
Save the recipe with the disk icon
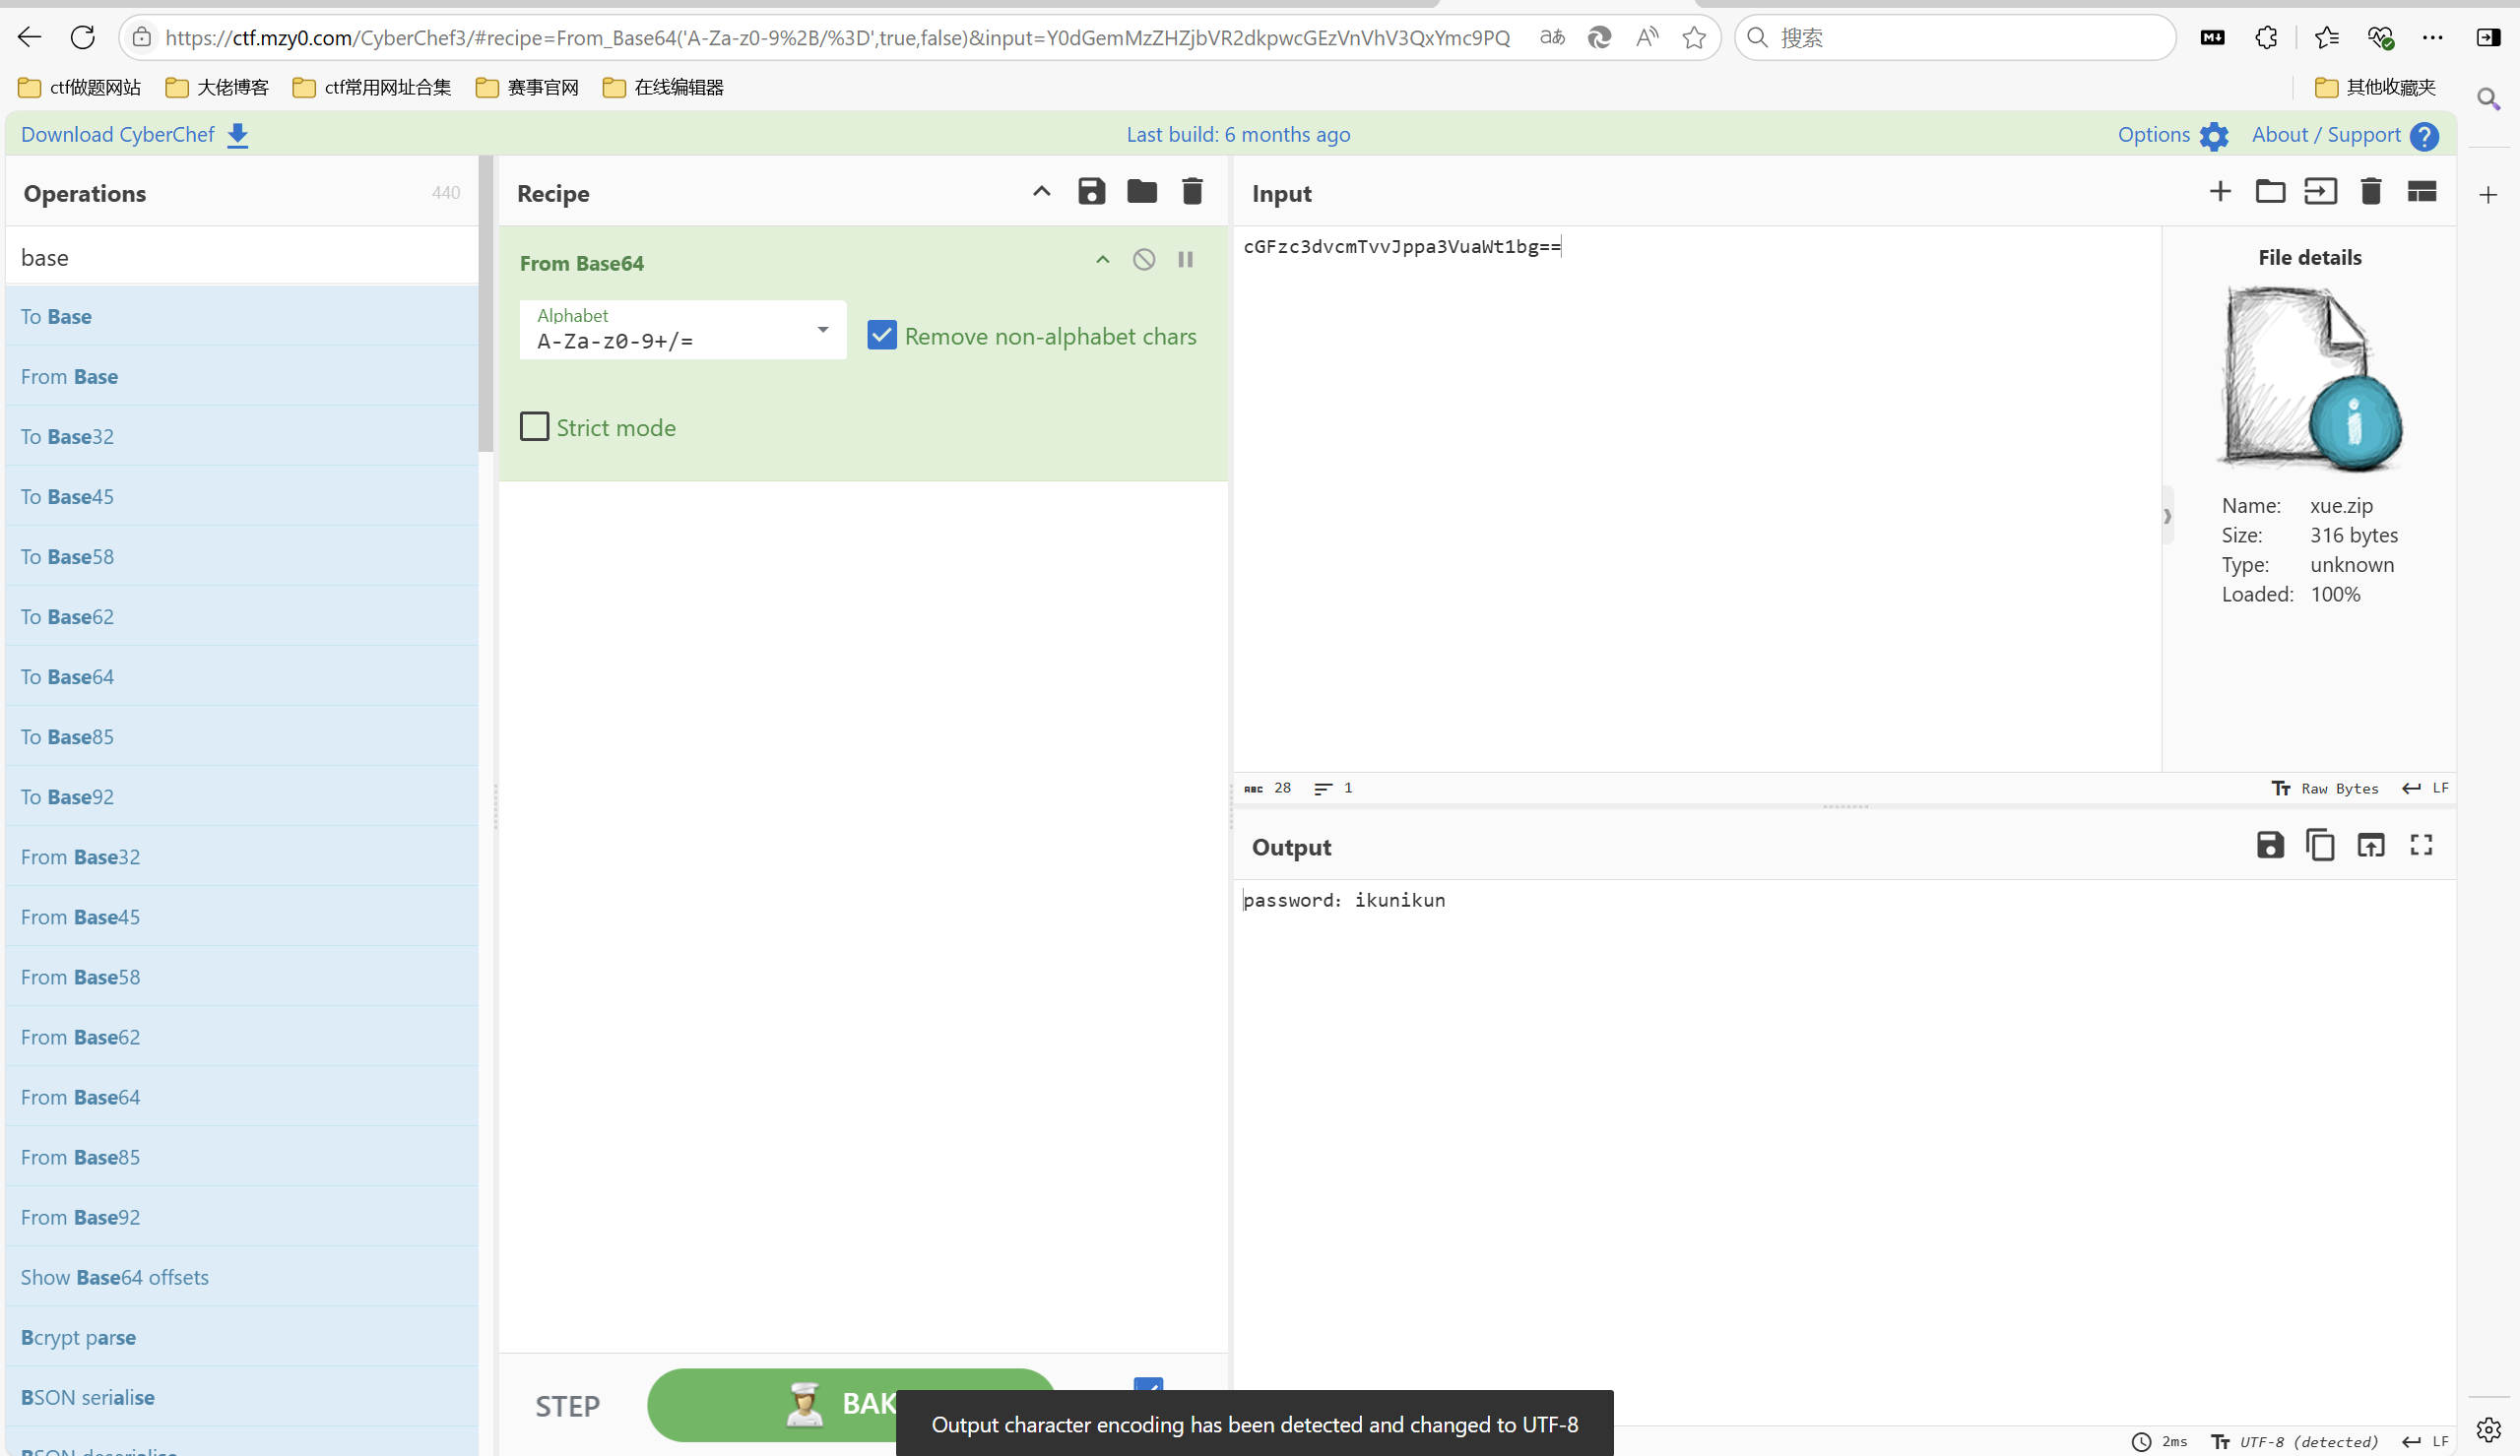click(x=1091, y=191)
